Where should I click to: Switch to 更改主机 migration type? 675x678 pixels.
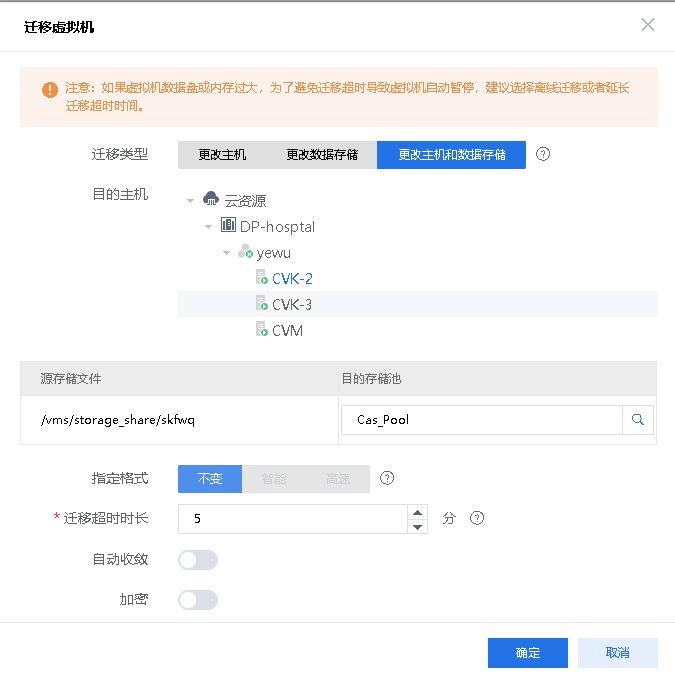tap(222, 155)
